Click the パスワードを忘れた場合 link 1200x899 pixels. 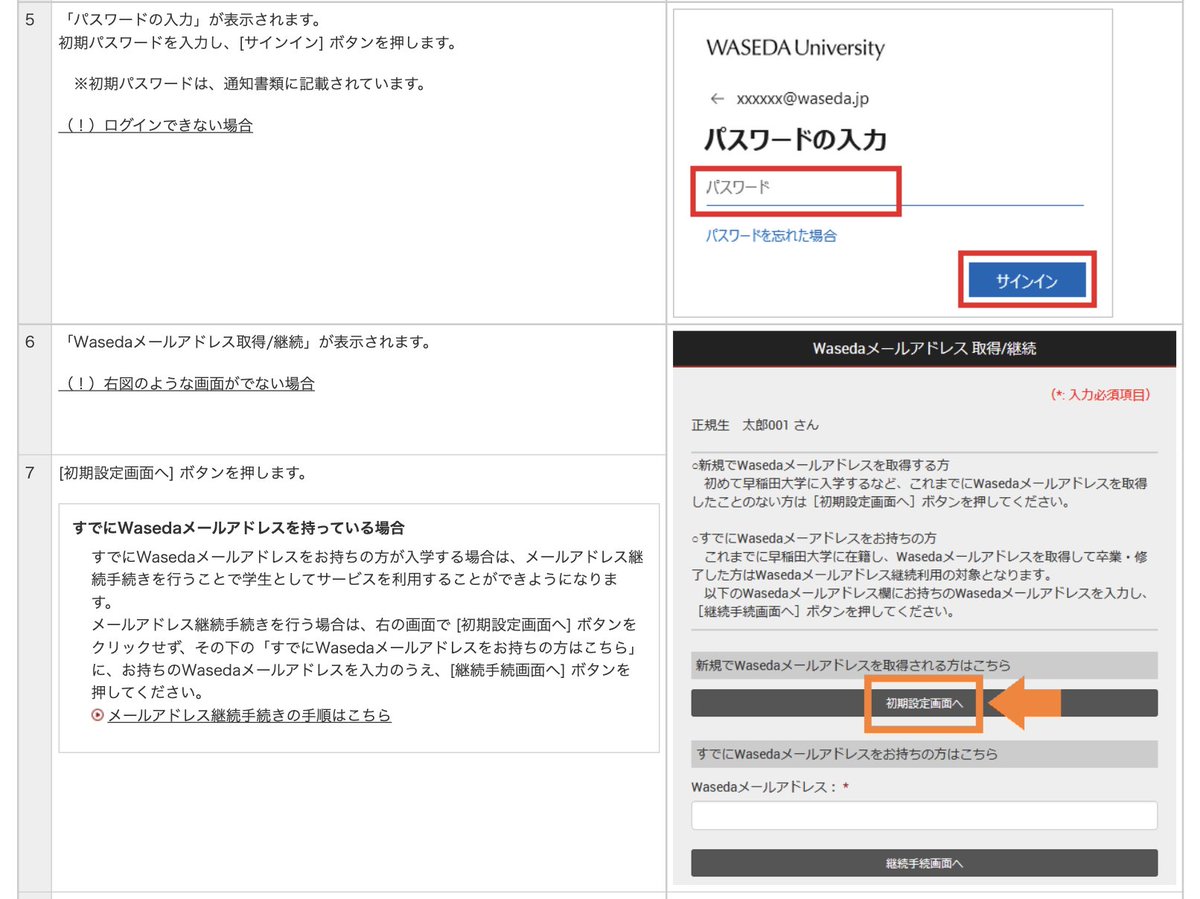[771, 236]
